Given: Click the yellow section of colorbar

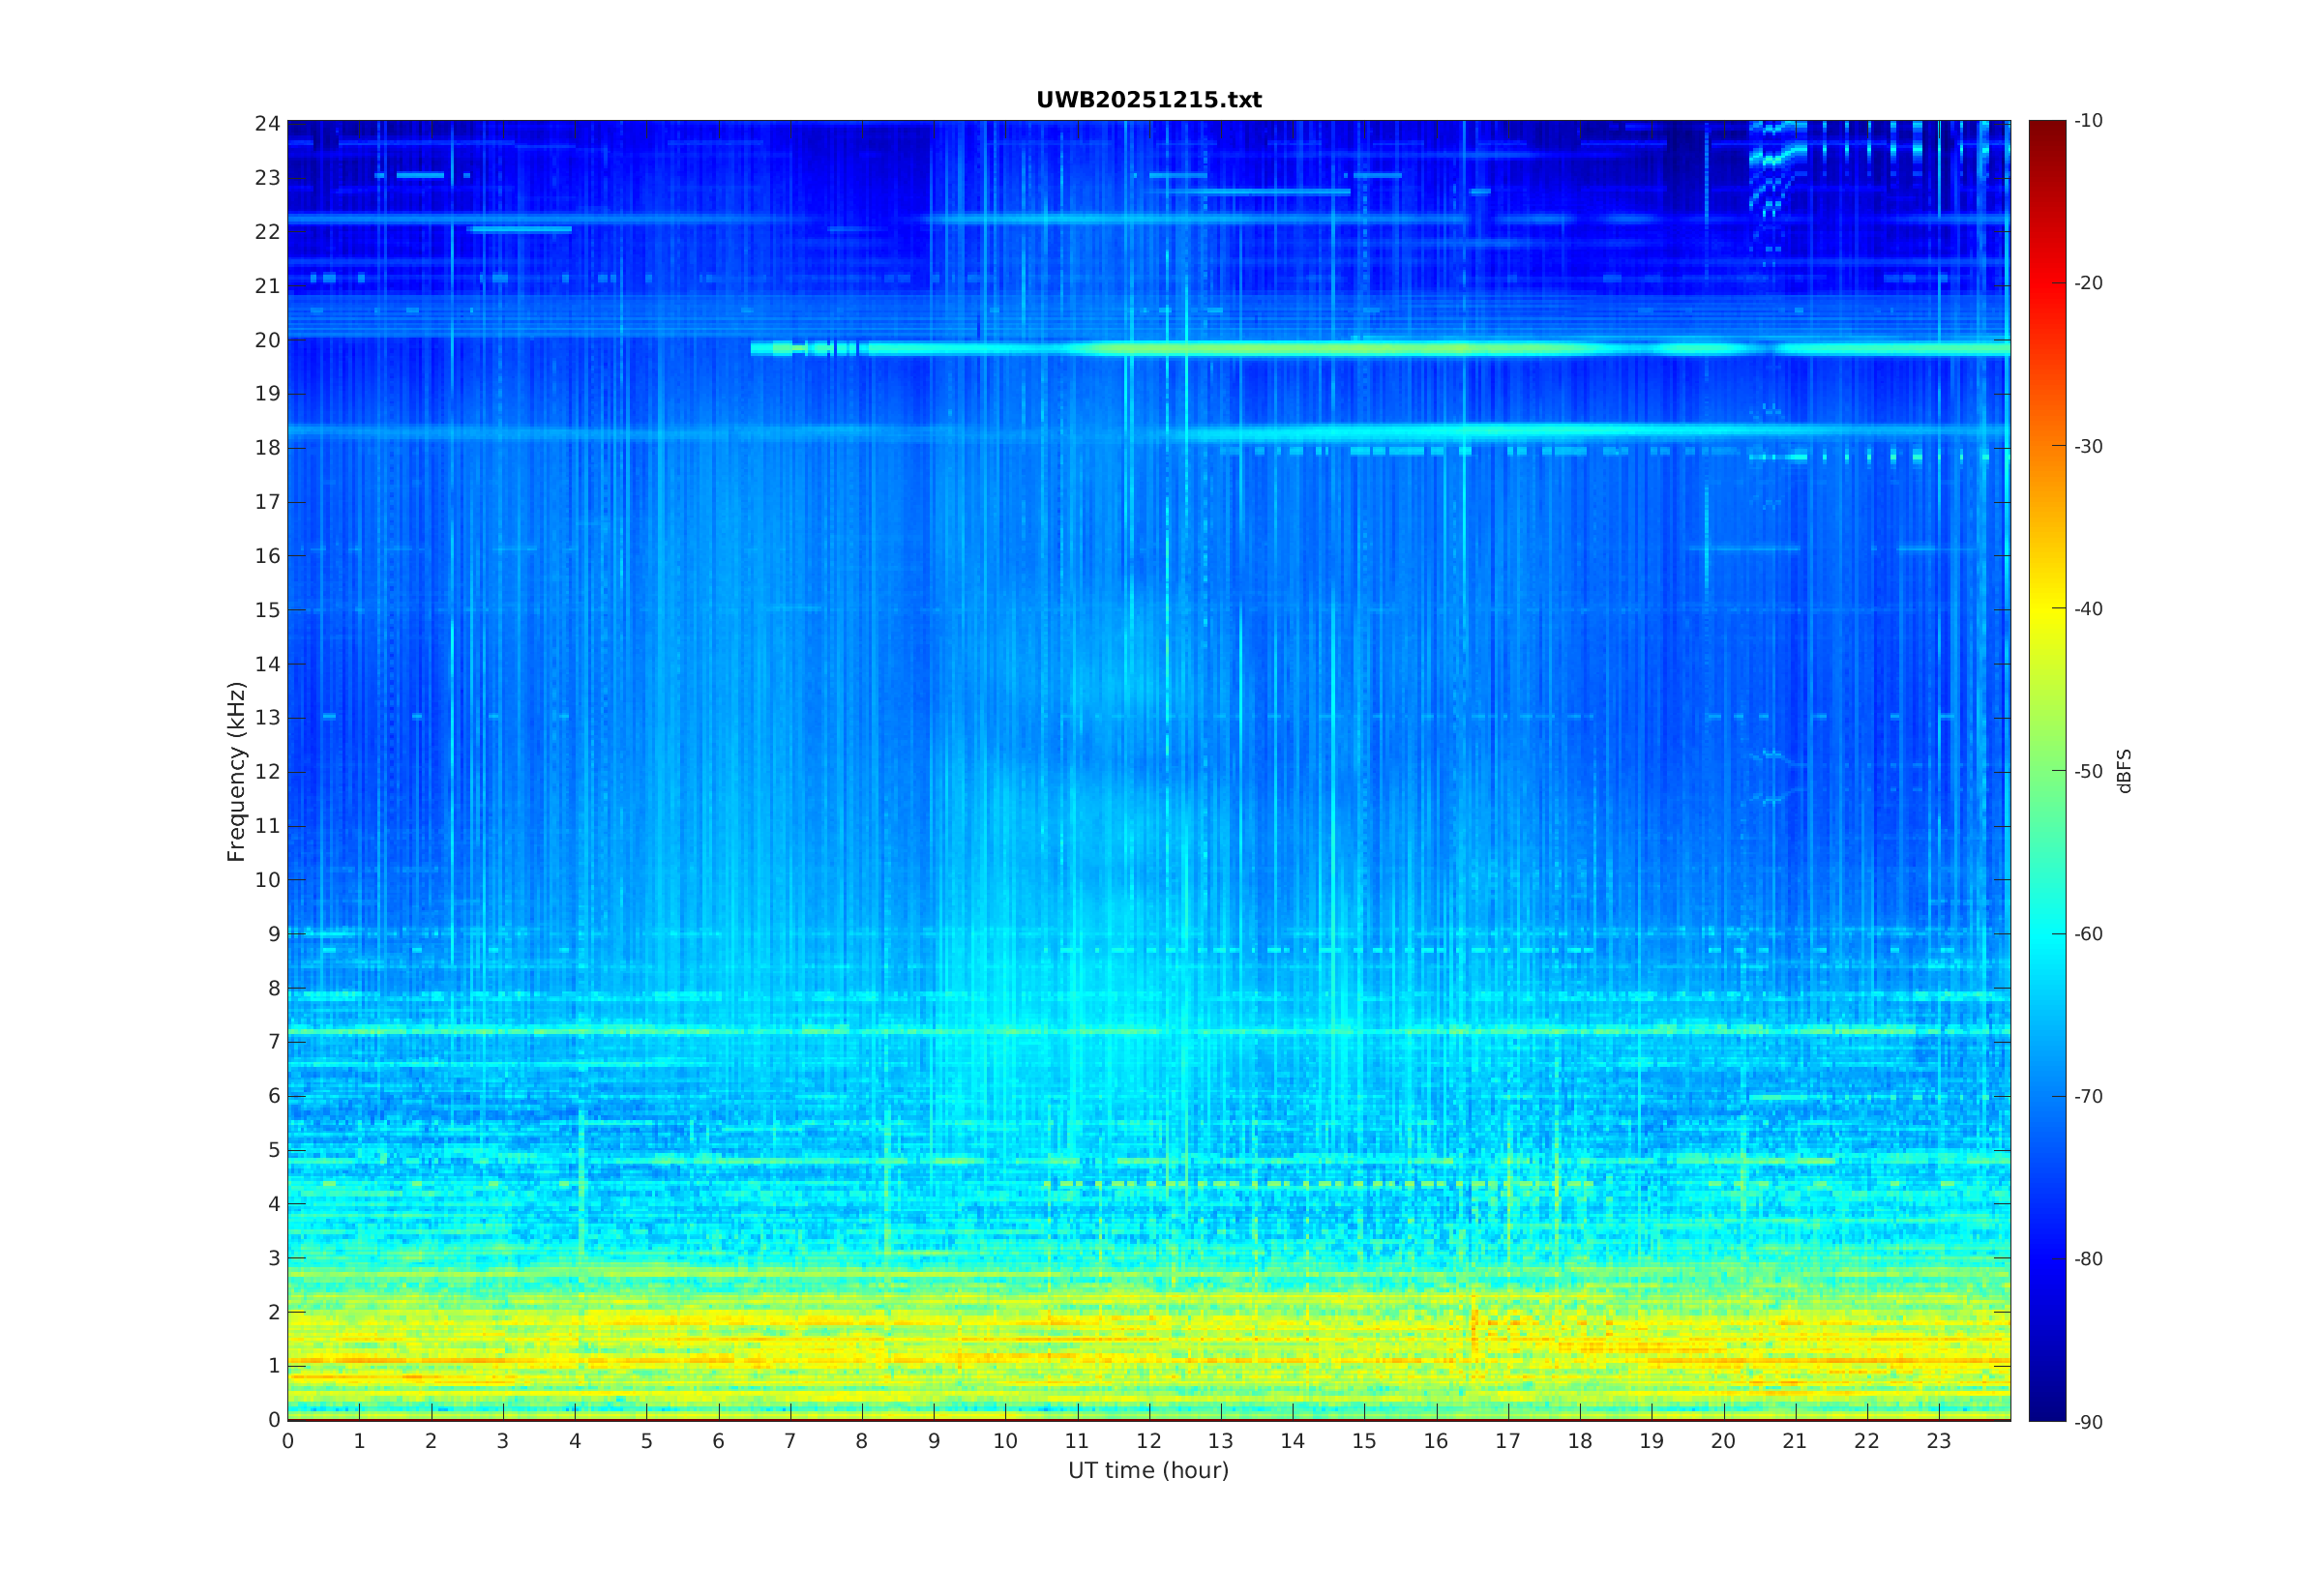Looking at the screenshot, I should pyautogui.click(x=2046, y=608).
